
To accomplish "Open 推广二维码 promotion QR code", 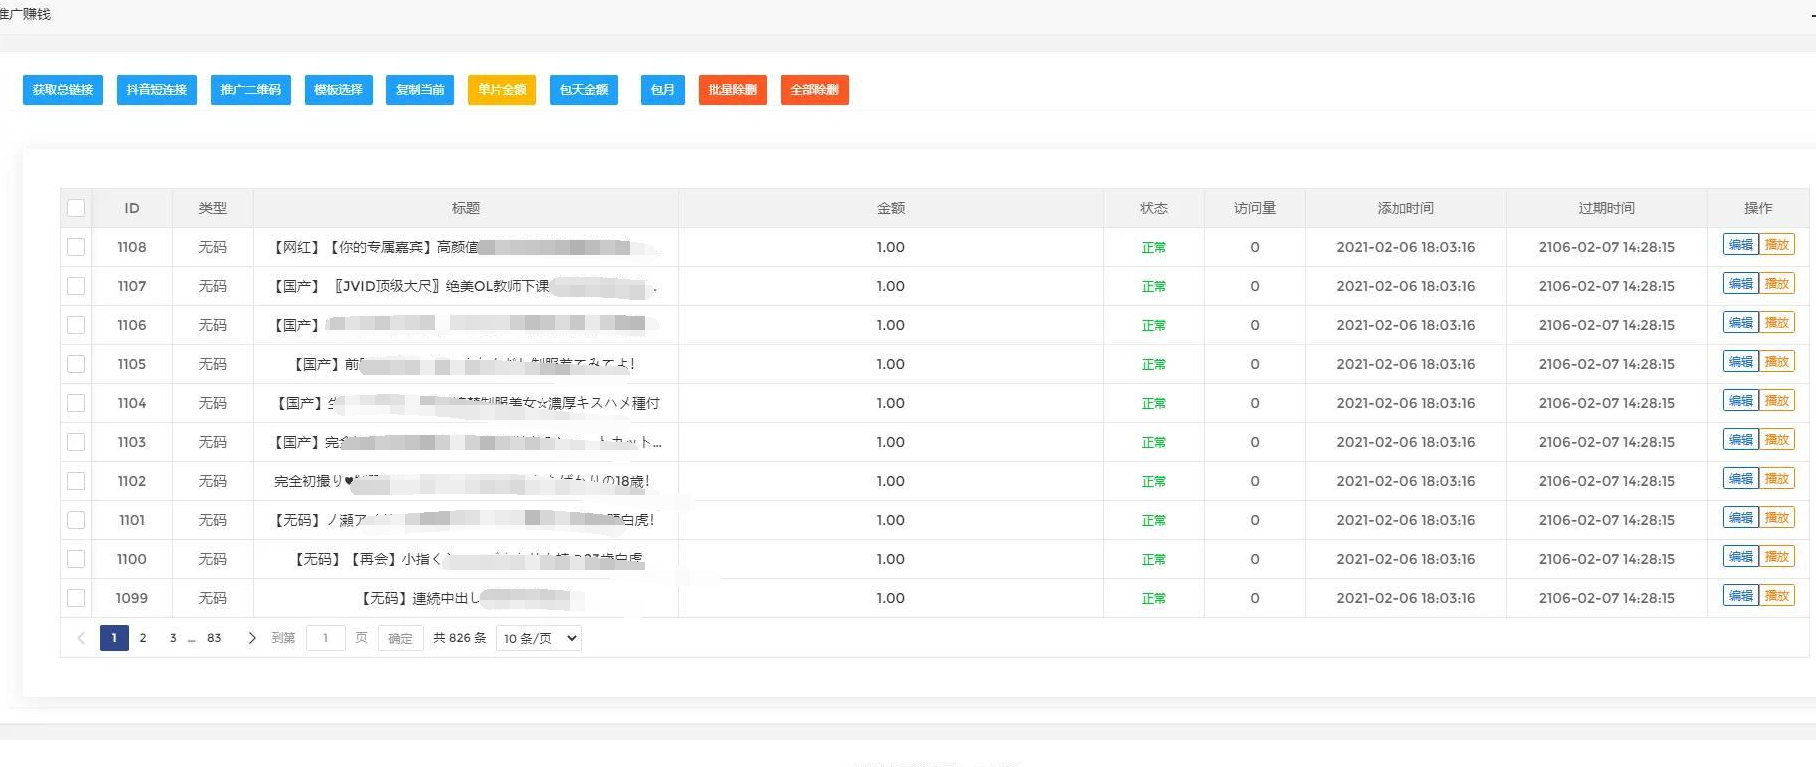I will [251, 90].
